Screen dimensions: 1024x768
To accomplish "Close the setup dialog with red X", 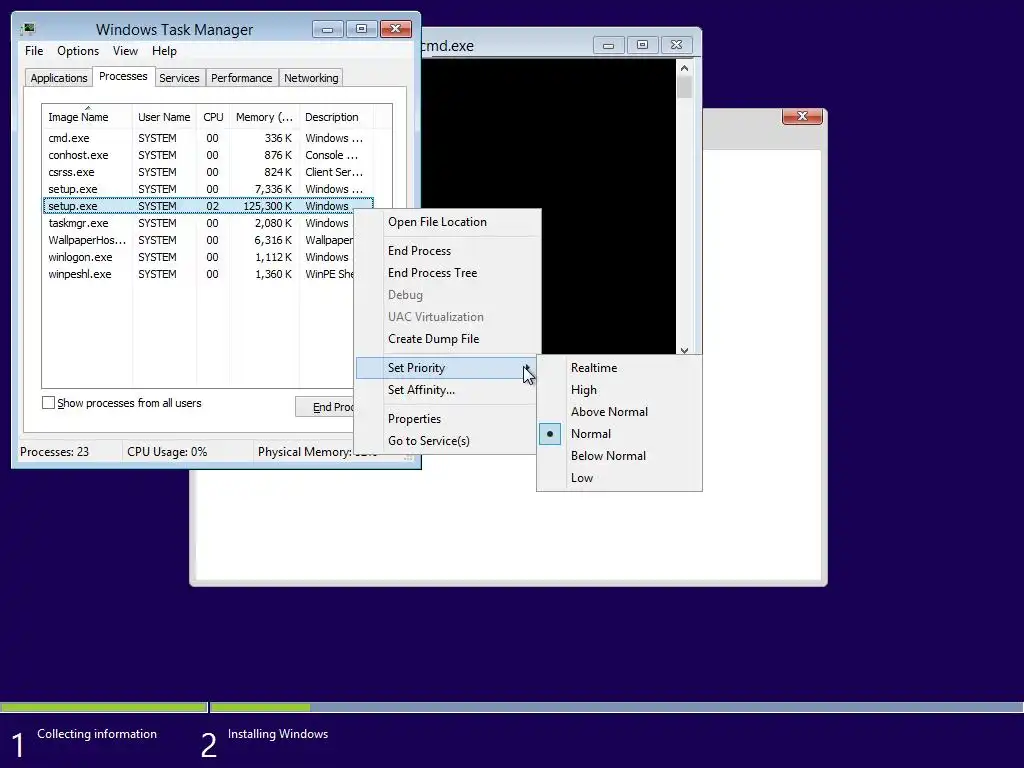I will 802,116.
